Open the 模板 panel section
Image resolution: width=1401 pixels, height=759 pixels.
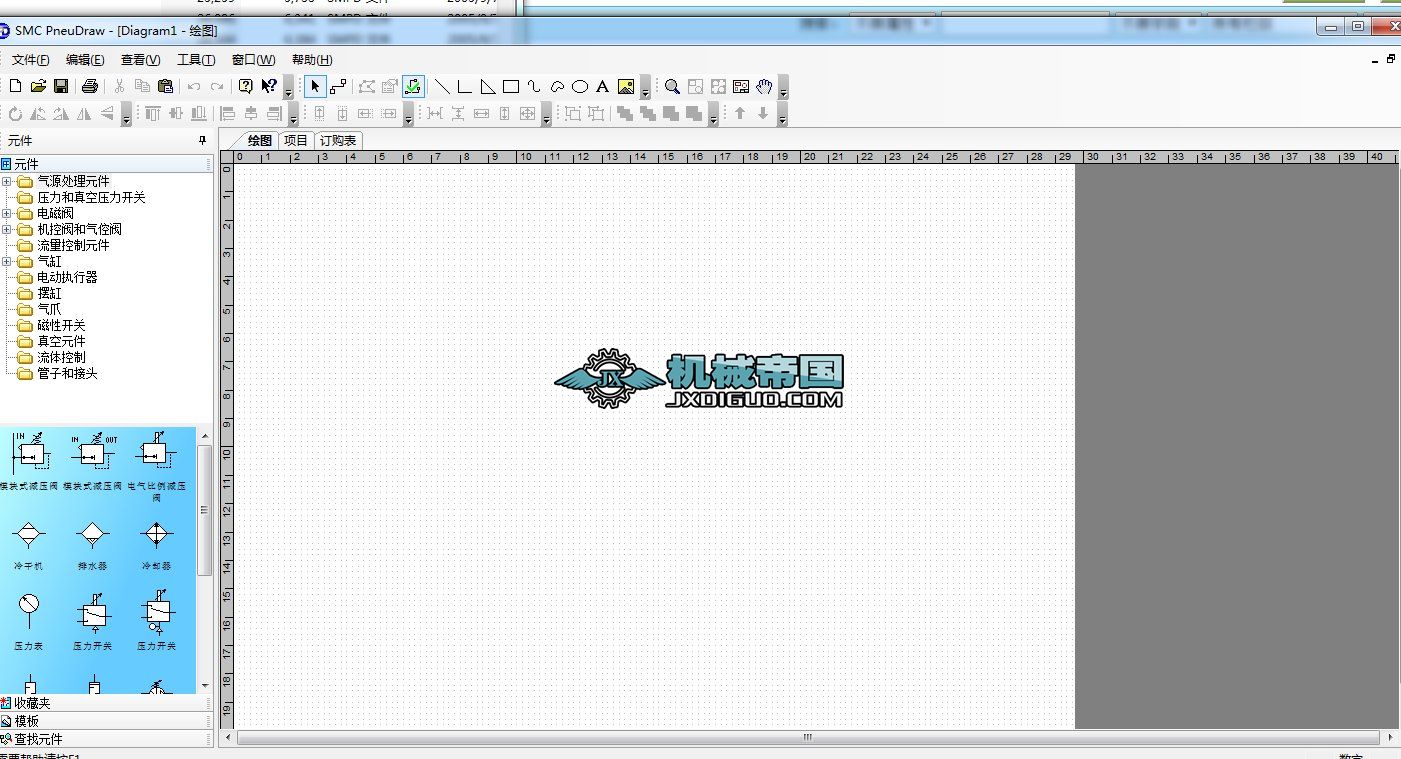pos(107,721)
